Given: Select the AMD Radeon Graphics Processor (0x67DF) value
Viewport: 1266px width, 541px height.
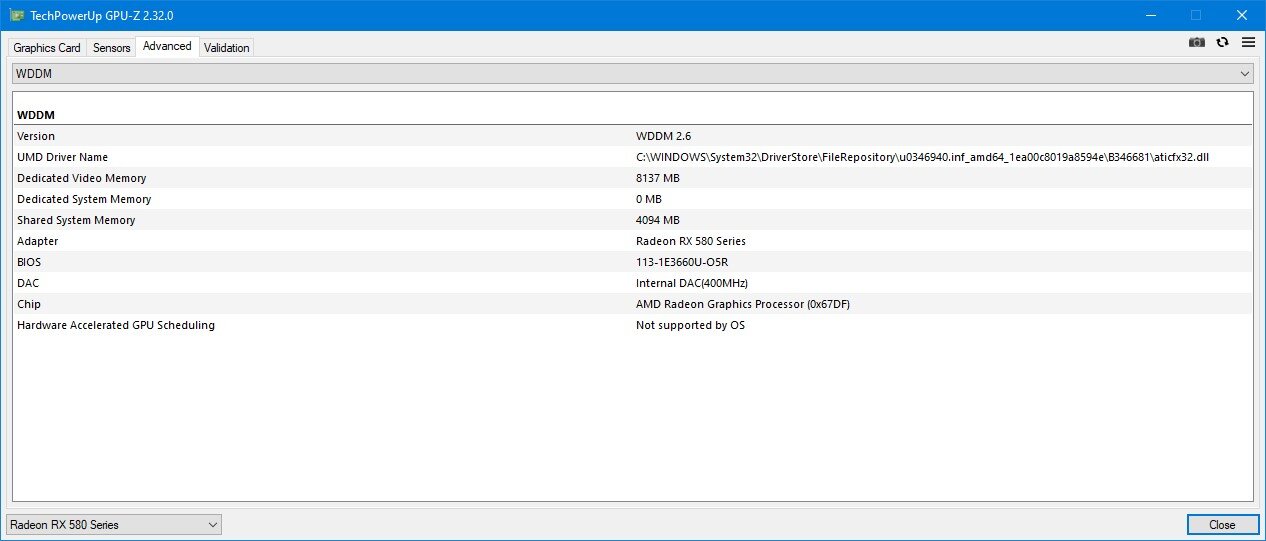Looking at the screenshot, I should (743, 304).
